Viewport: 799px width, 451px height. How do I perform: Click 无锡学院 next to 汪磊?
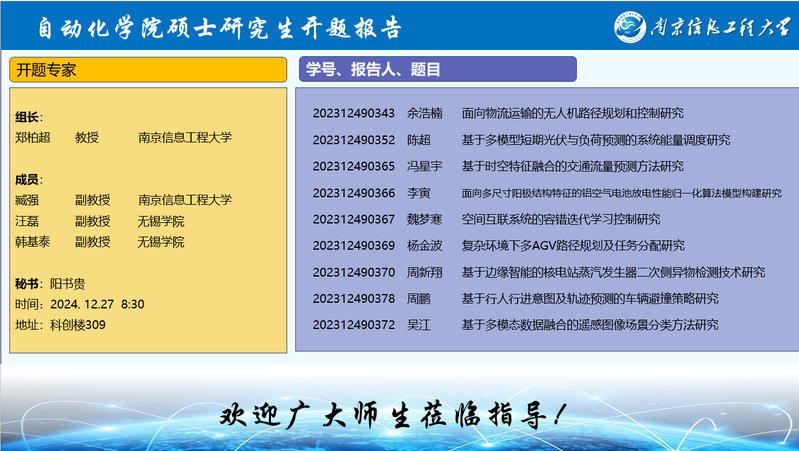coord(161,221)
